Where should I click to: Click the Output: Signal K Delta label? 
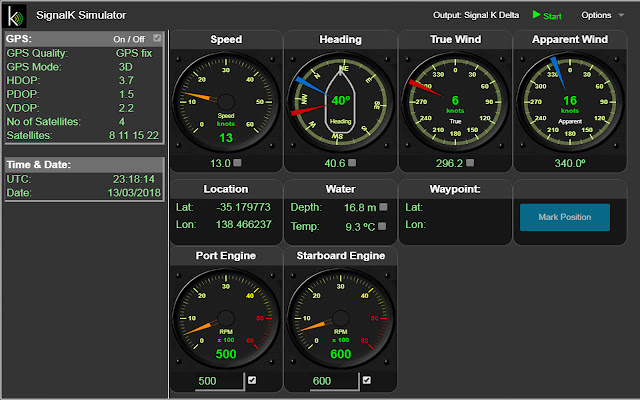click(478, 15)
